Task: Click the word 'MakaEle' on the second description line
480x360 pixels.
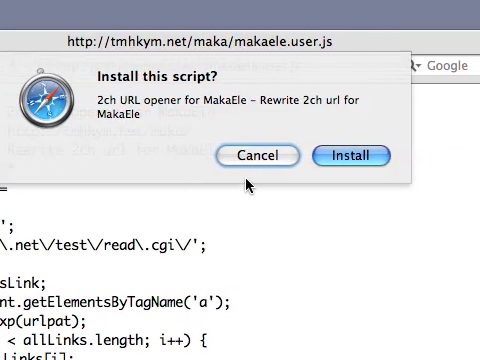Action: pyautogui.click(x=118, y=114)
